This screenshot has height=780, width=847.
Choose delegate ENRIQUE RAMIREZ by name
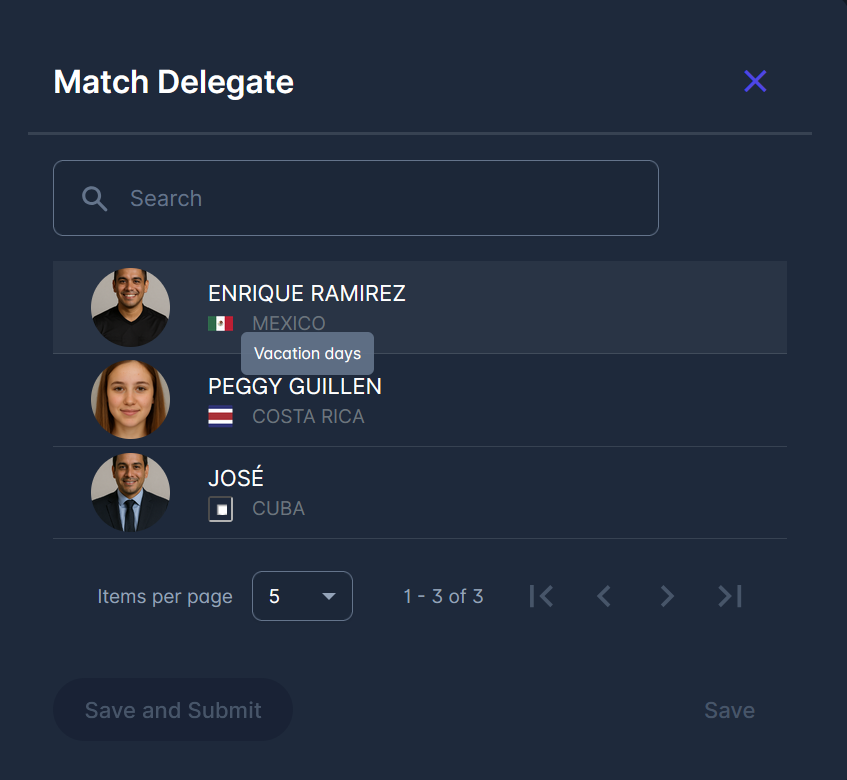coord(306,293)
